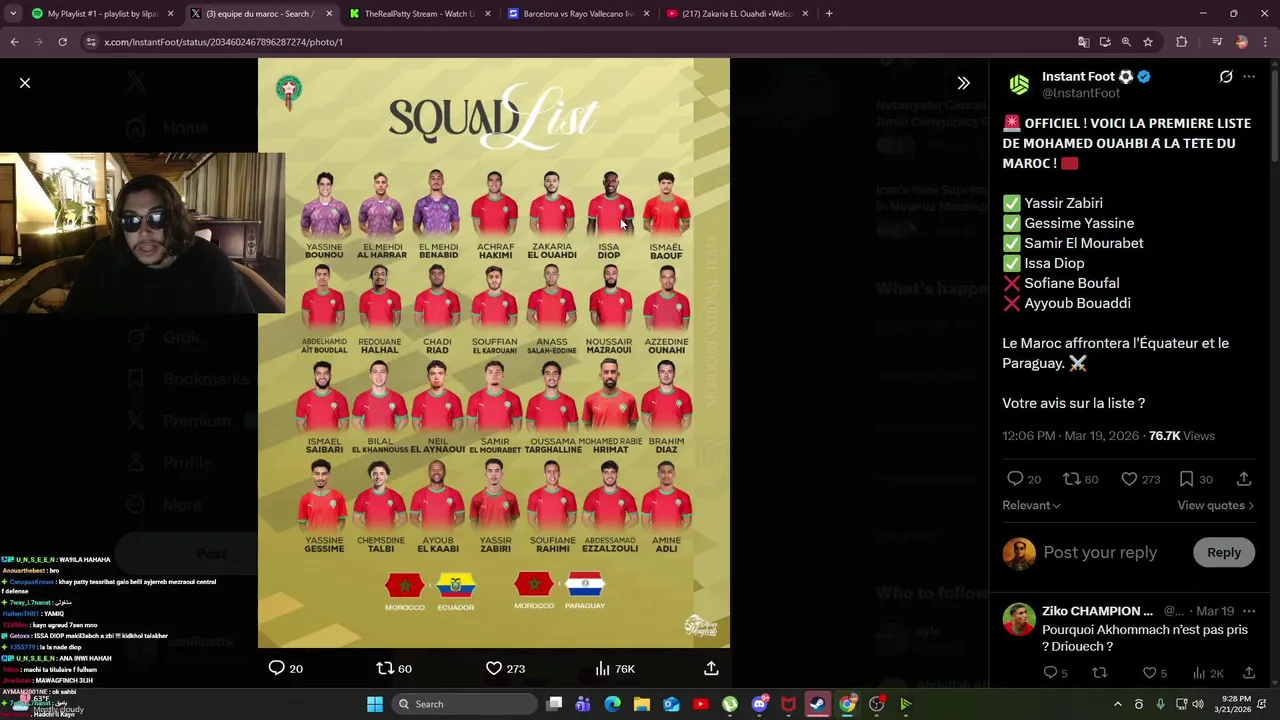This screenshot has width=1280, height=720.
Task: Open the 76.7K Views link
Action: click(x=1182, y=436)
